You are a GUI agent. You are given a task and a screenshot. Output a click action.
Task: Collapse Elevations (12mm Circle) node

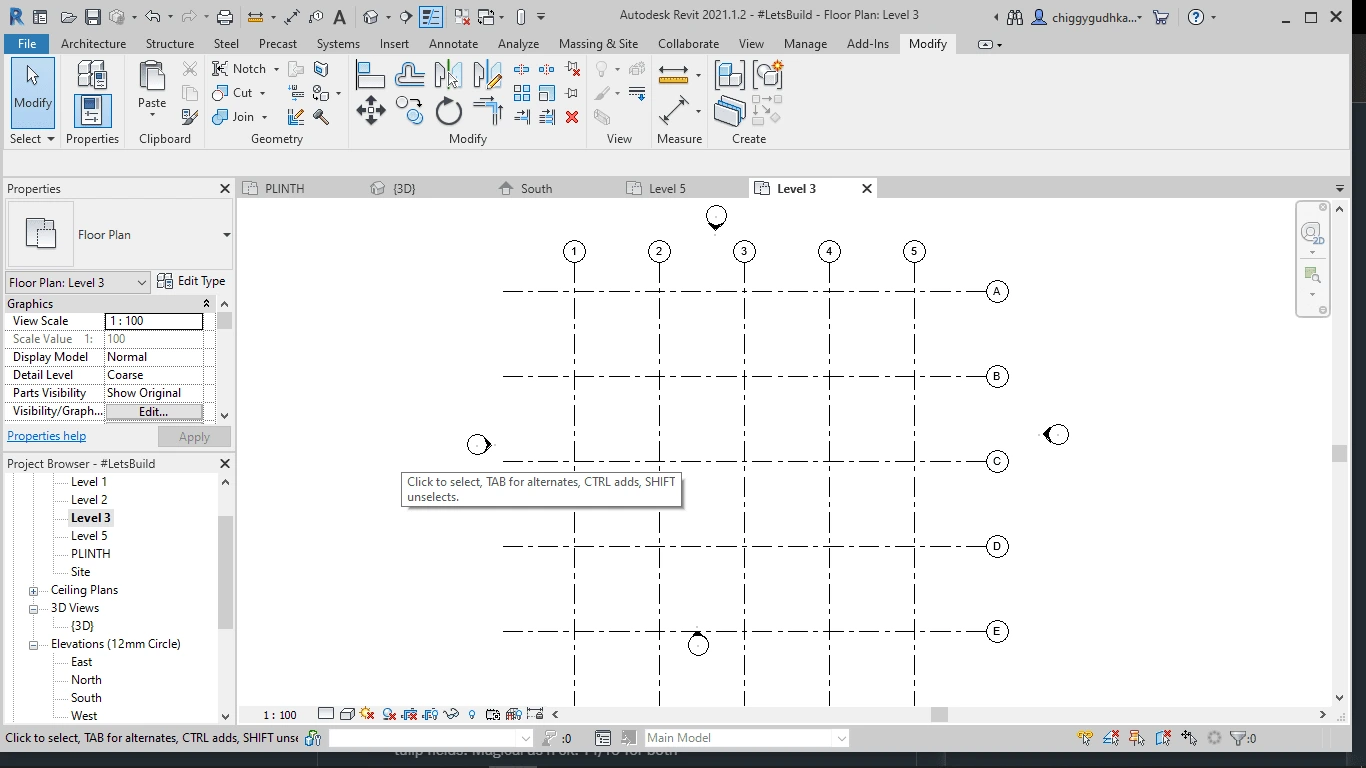click(x=34, y=645)
